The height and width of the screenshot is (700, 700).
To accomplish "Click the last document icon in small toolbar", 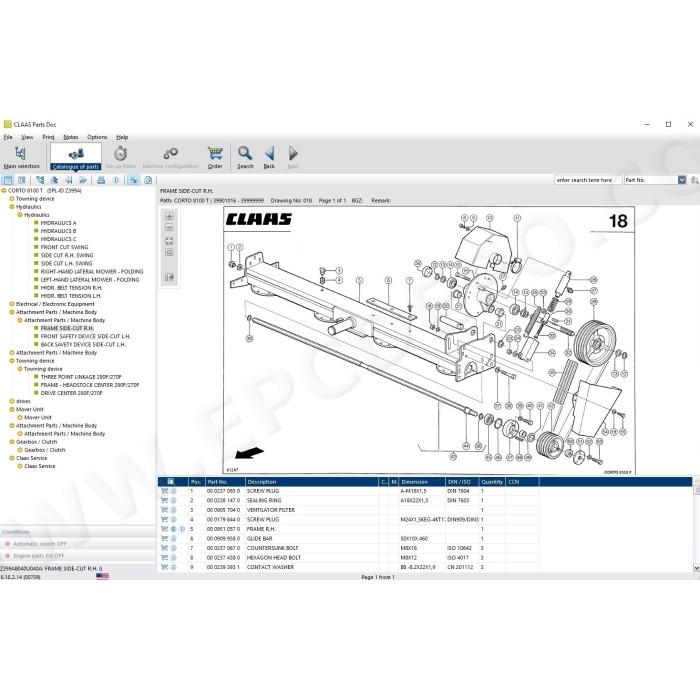I will (148, 180).
